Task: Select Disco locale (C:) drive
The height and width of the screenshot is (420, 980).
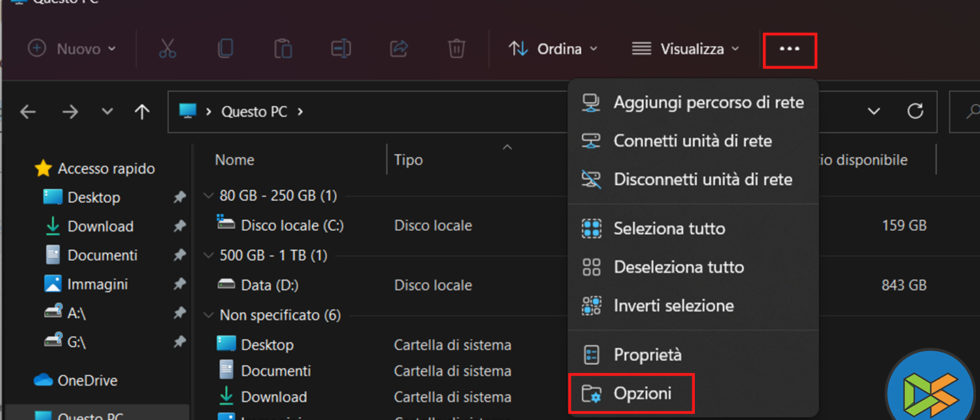Action: 291,226
